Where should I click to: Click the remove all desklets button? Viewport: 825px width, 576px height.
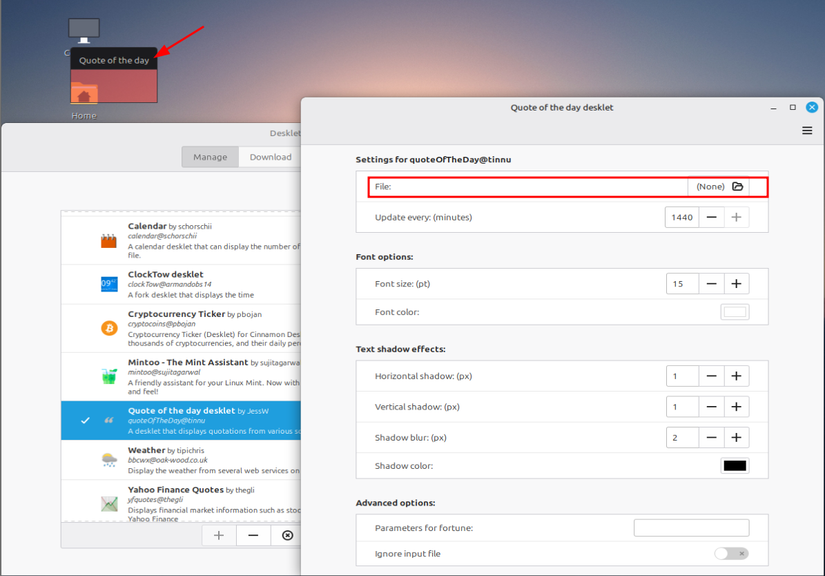pyautogui.click(x=287, y=535)
